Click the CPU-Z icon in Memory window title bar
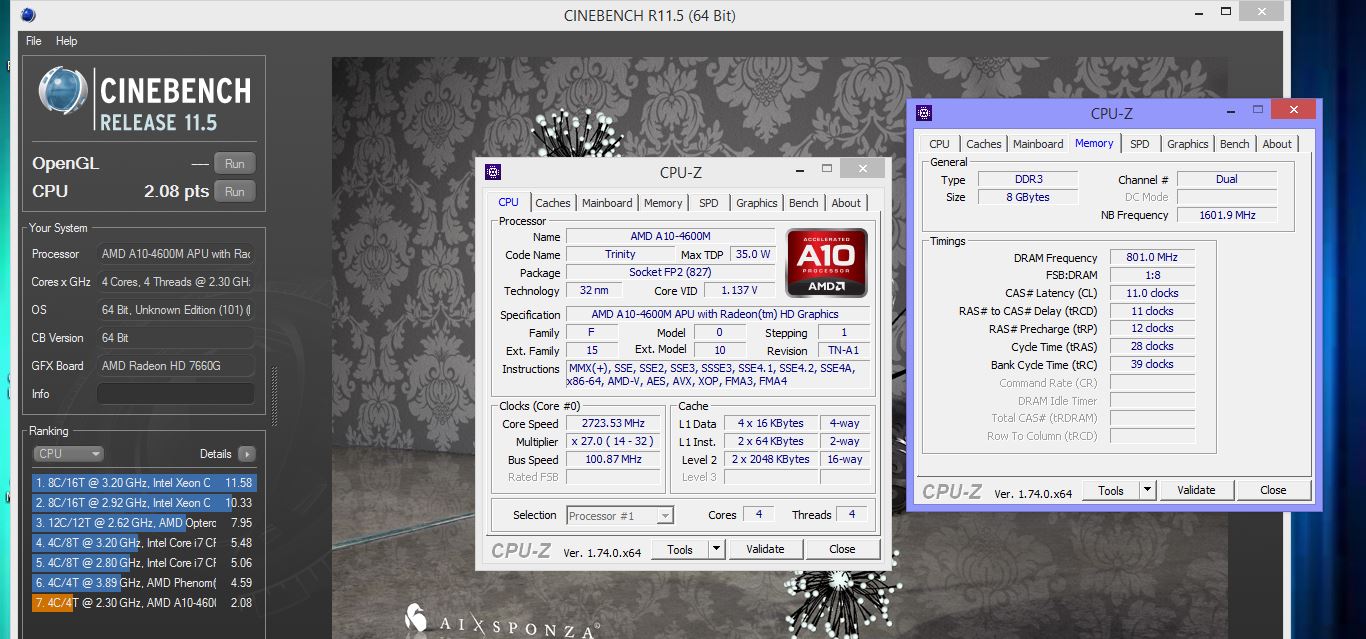 924,113
